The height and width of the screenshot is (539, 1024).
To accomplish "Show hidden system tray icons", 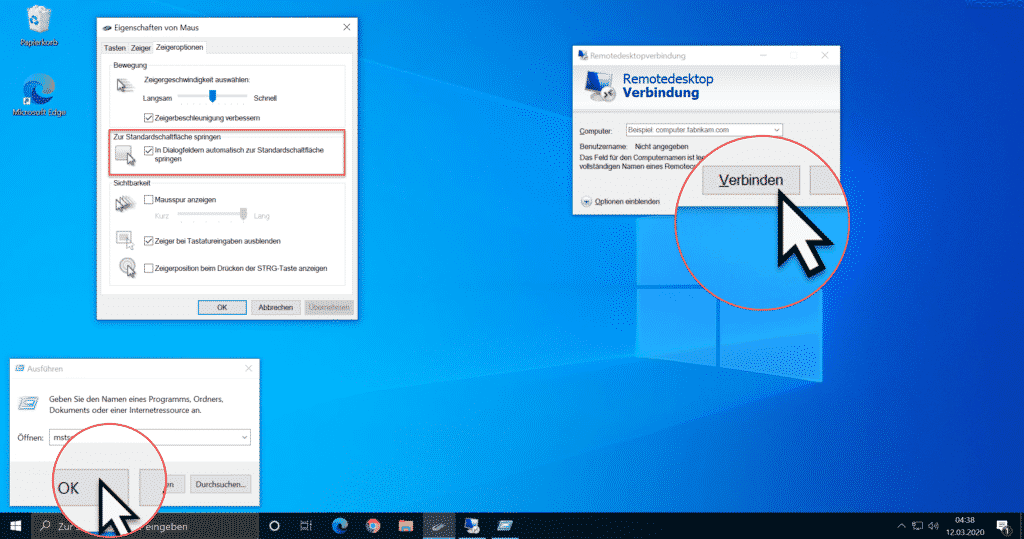I will [901, 525].
